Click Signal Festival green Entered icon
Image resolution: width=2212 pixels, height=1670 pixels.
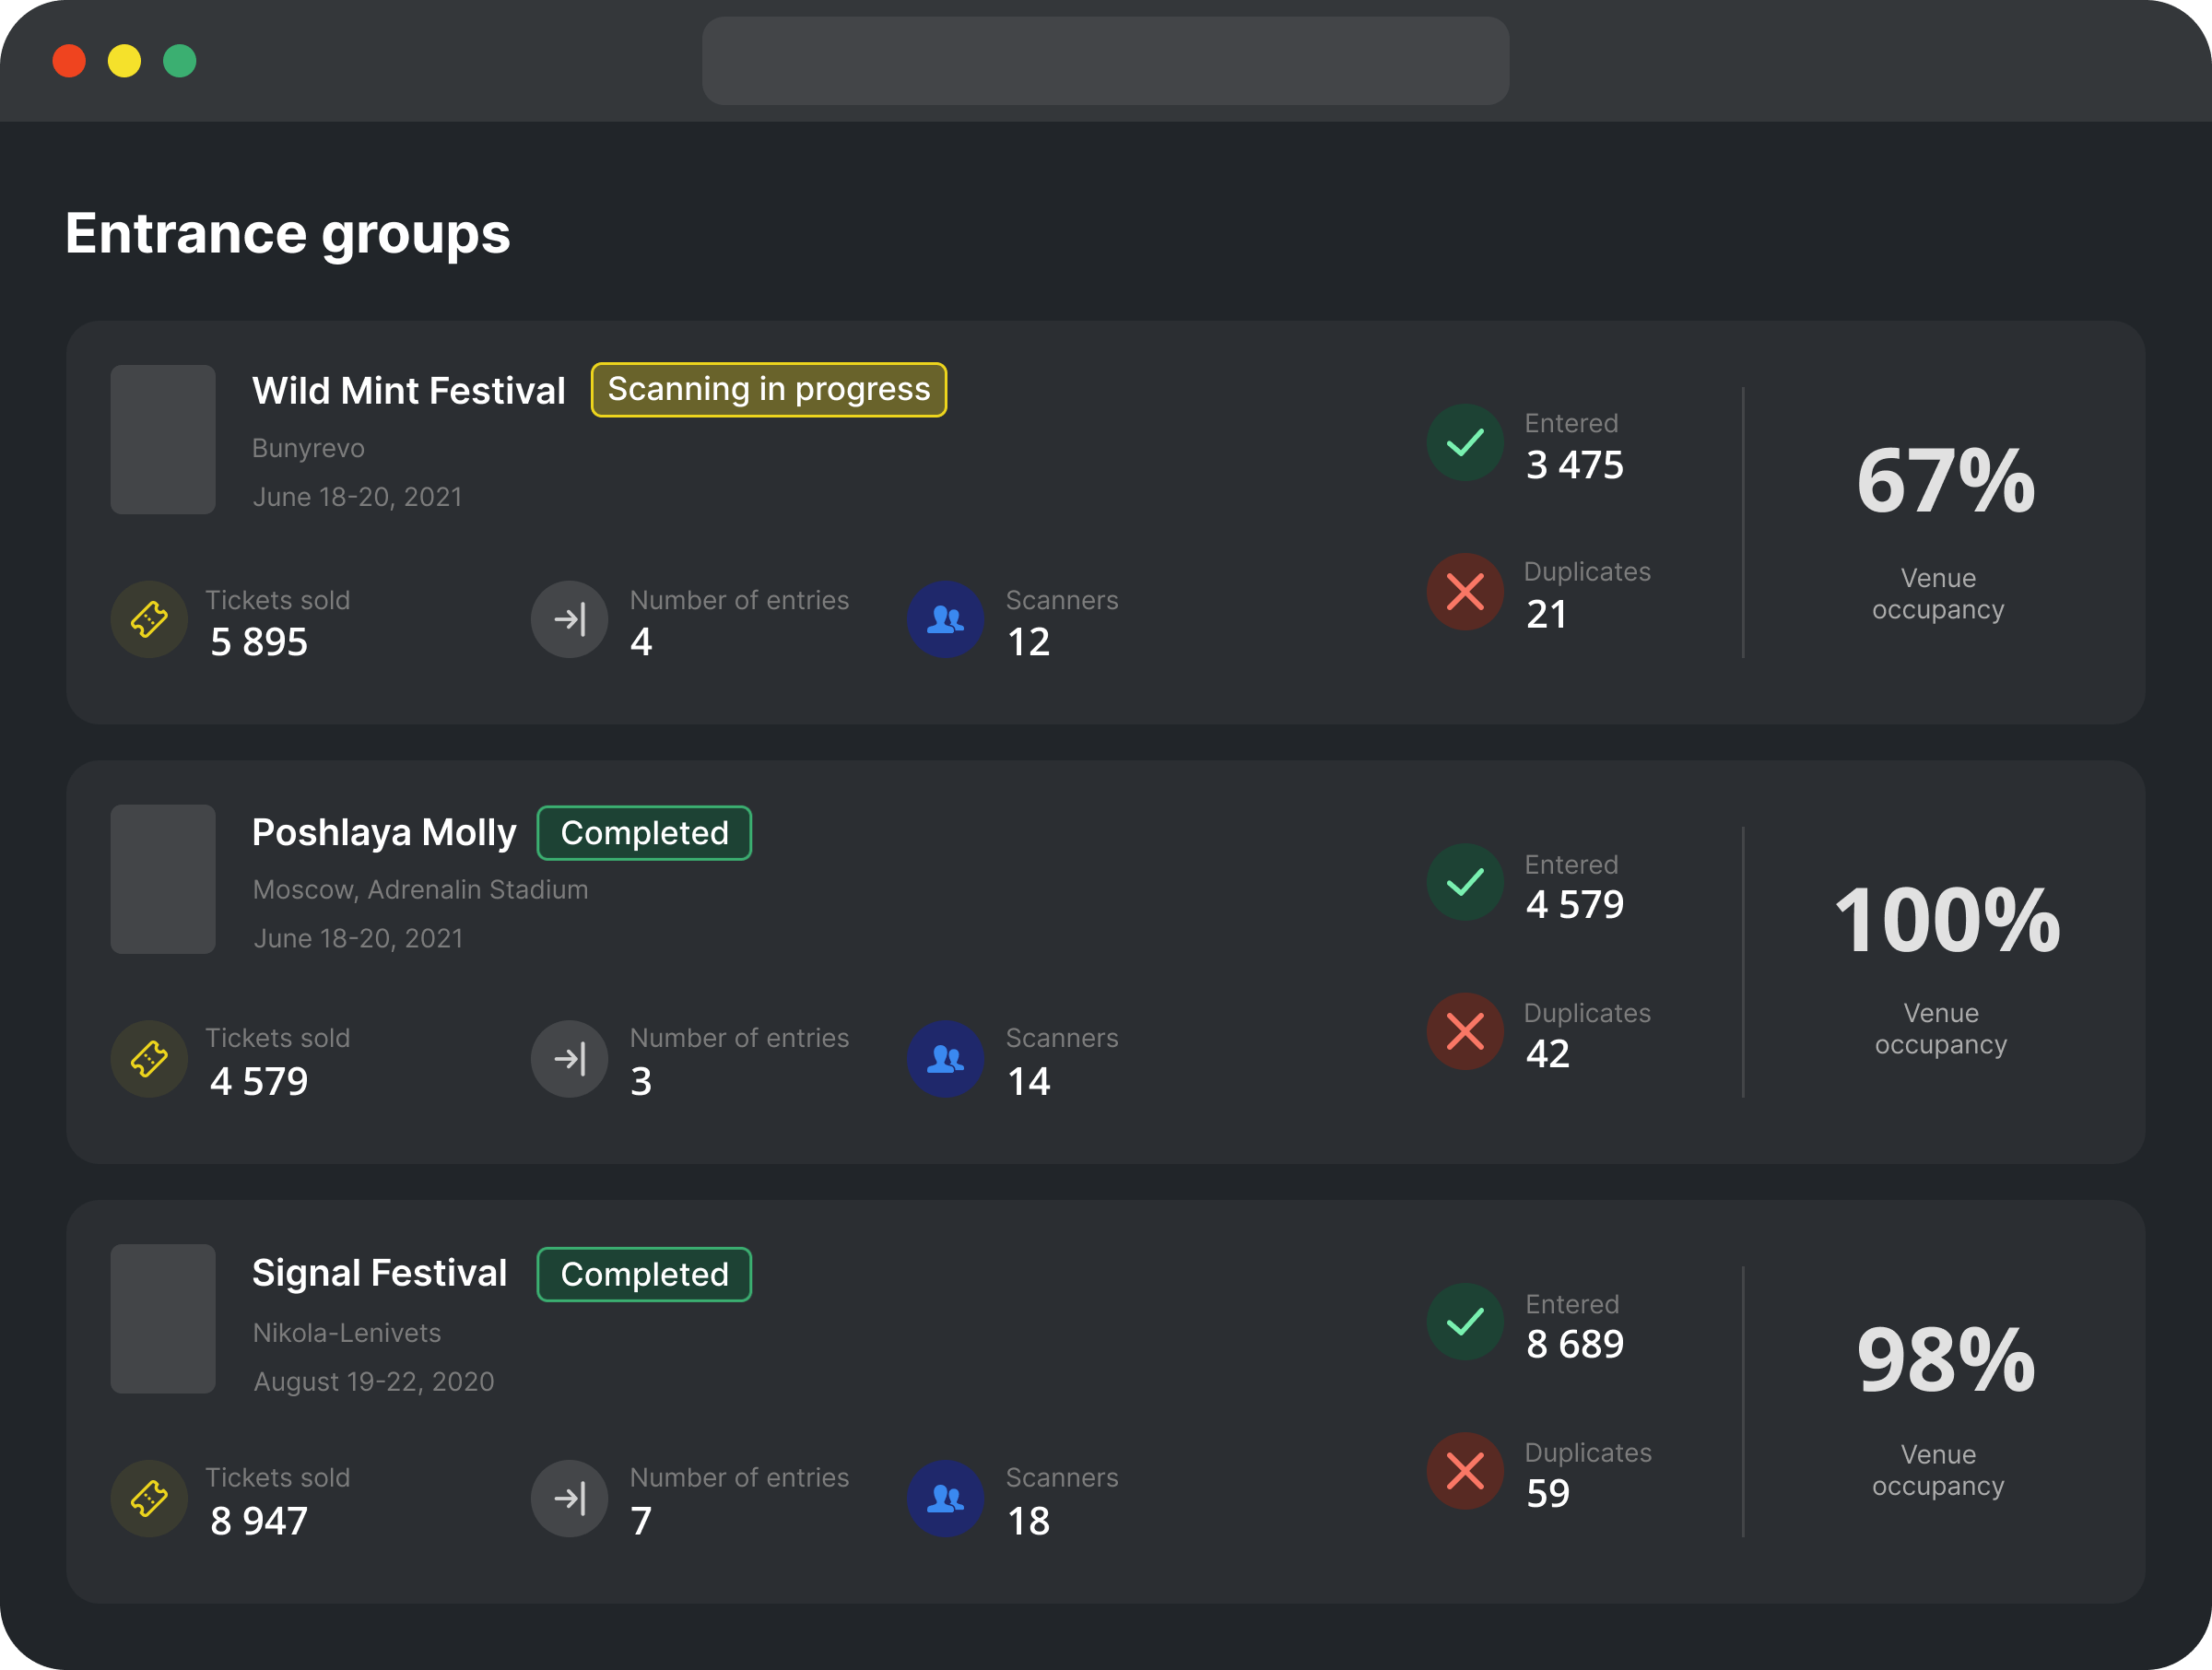(x=1465, y=1322)
